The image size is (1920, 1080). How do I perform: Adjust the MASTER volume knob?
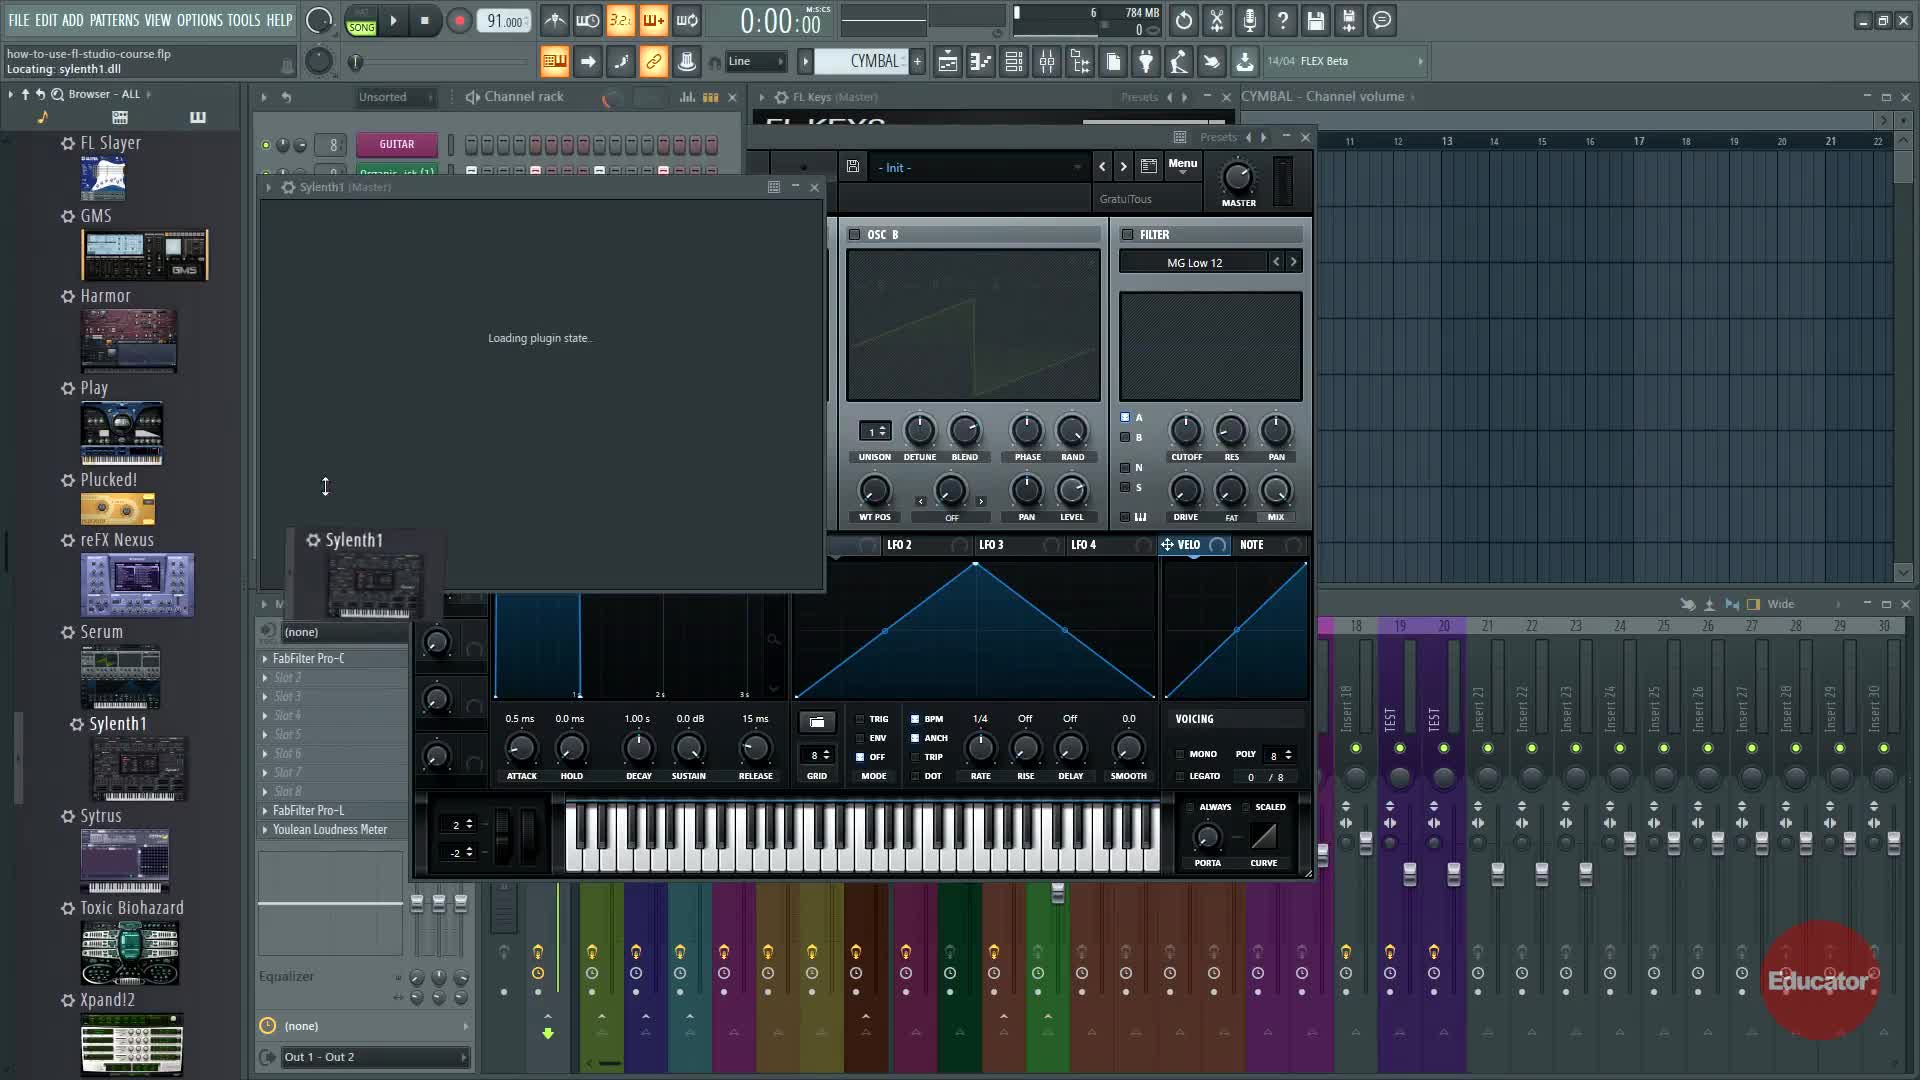(1238, 178)
